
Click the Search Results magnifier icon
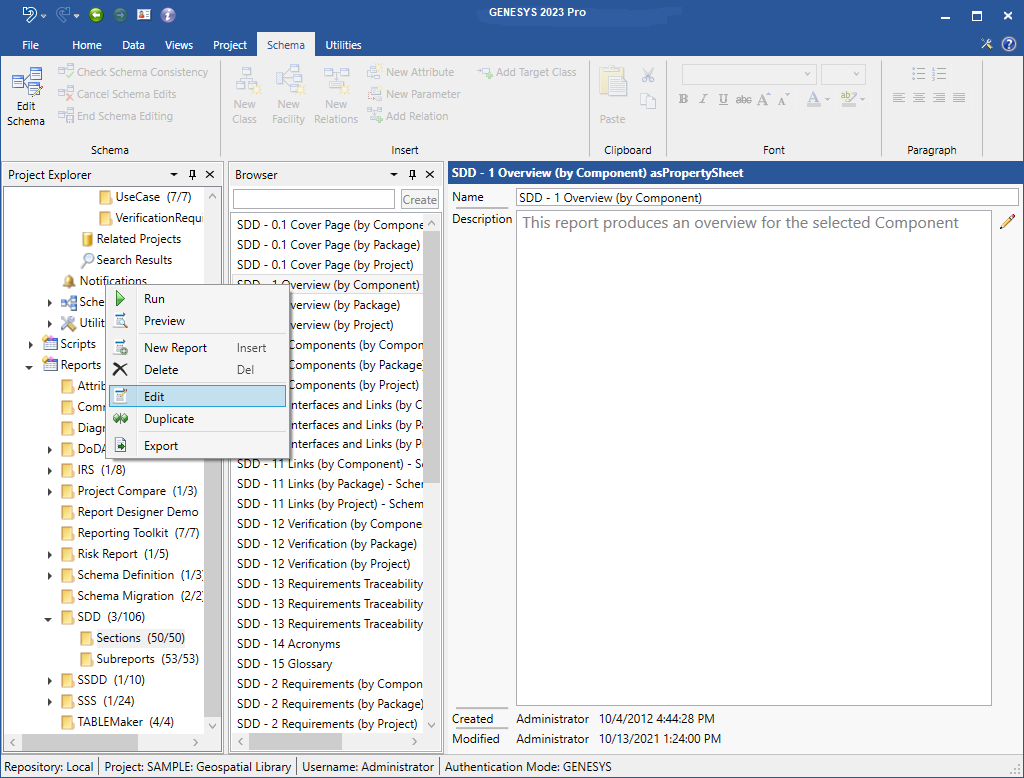click(x=88, y=260)
